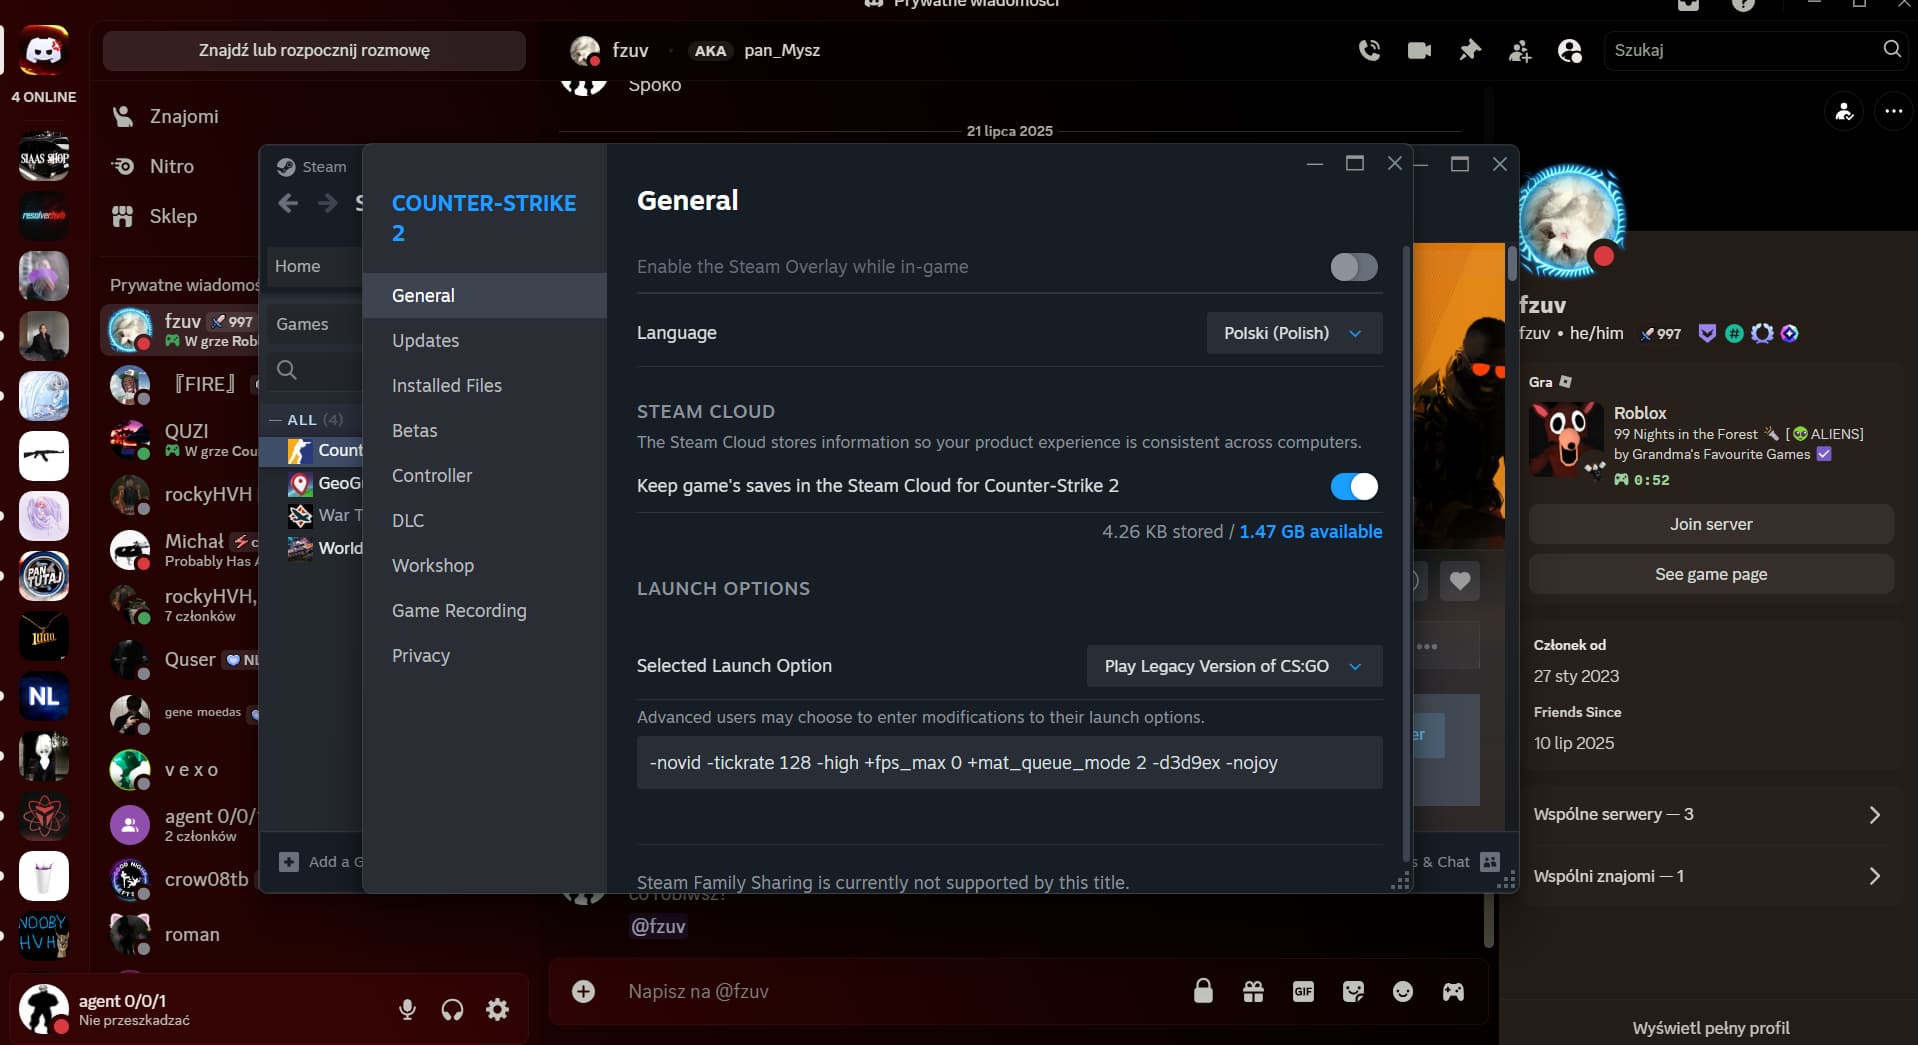
Task: Open the Betas tab
Action: click(x=484, y=431)
